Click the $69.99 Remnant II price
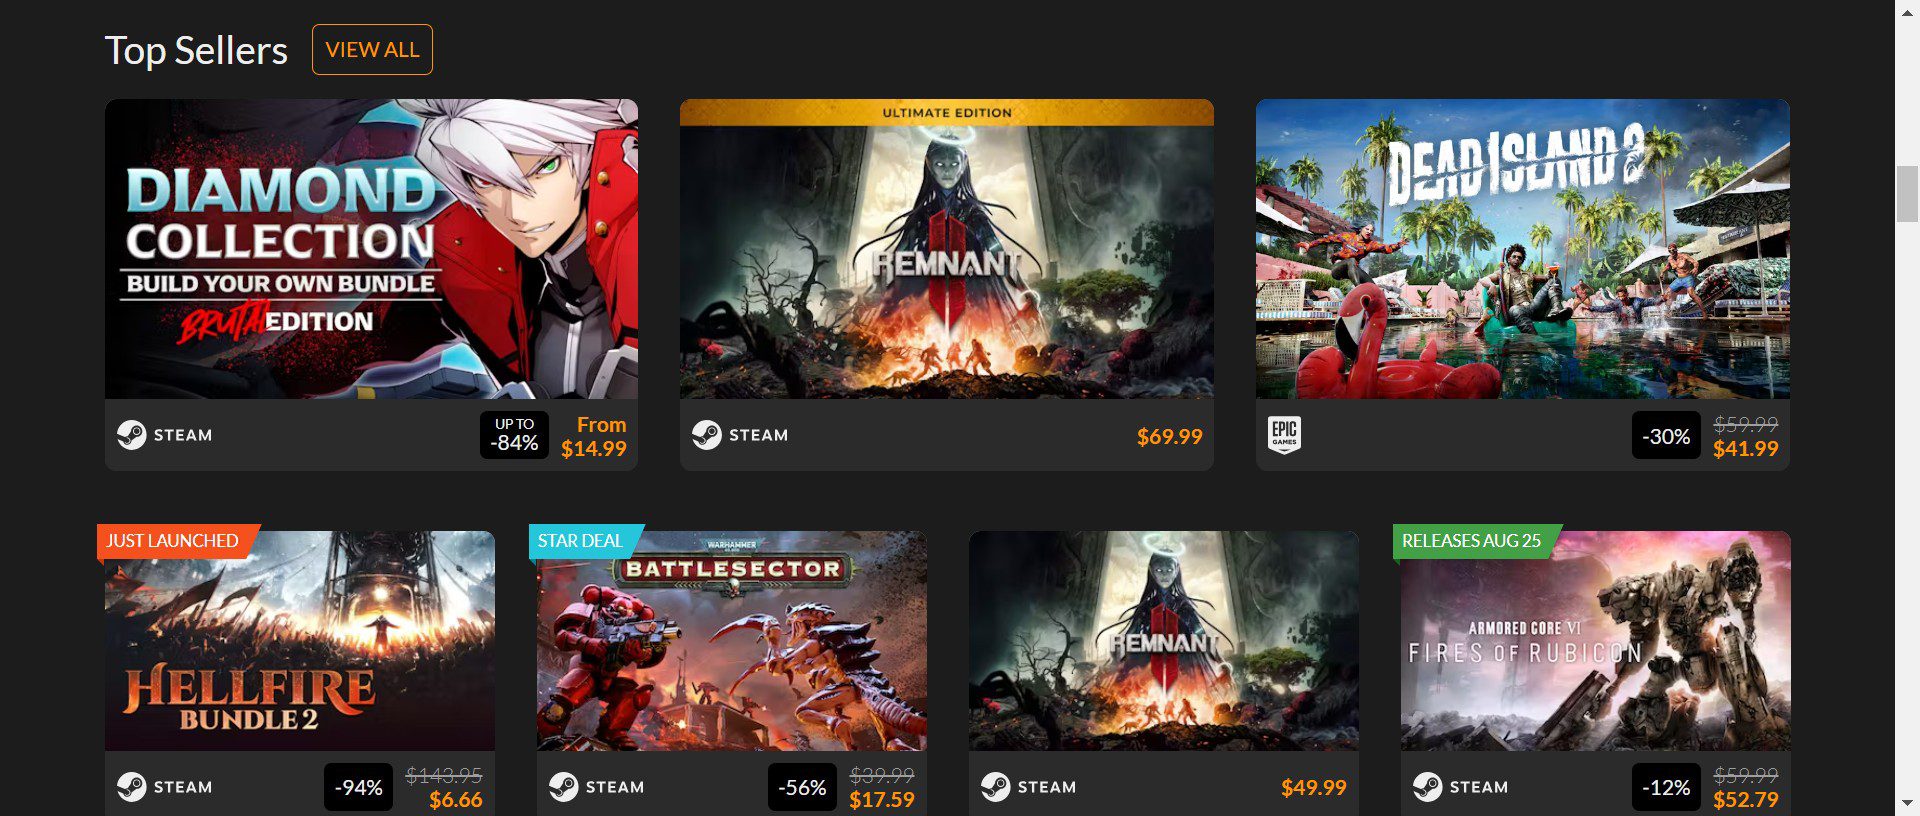Viewport: 1920px width, 816px height. [1170, 436]
